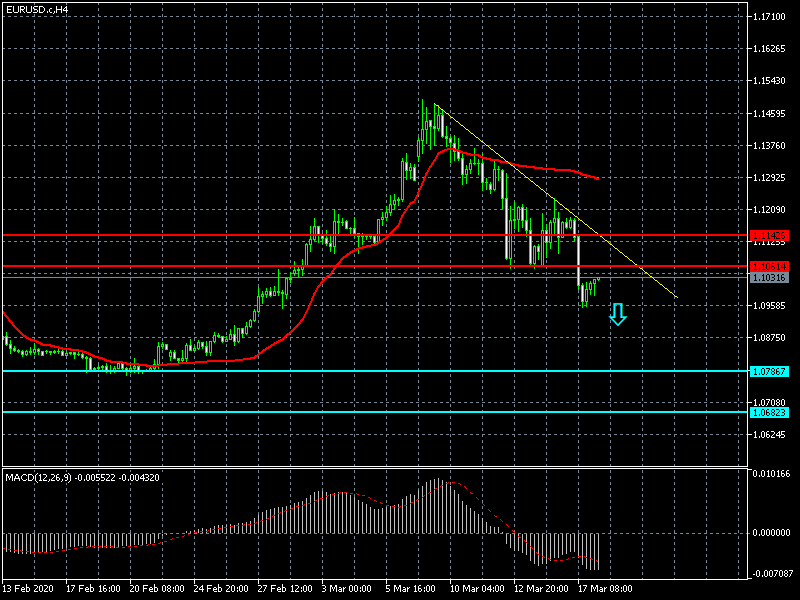Click the 1.17100 price scale value
Viewport: 800px width, 600px height.
[x=769, y=17]
